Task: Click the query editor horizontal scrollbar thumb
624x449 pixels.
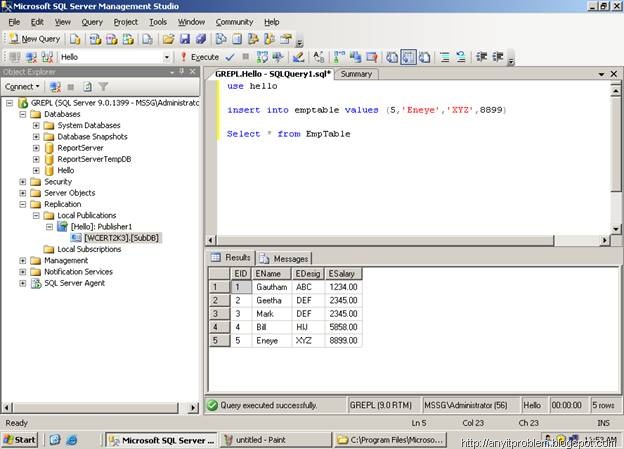Action: point(385,240)
